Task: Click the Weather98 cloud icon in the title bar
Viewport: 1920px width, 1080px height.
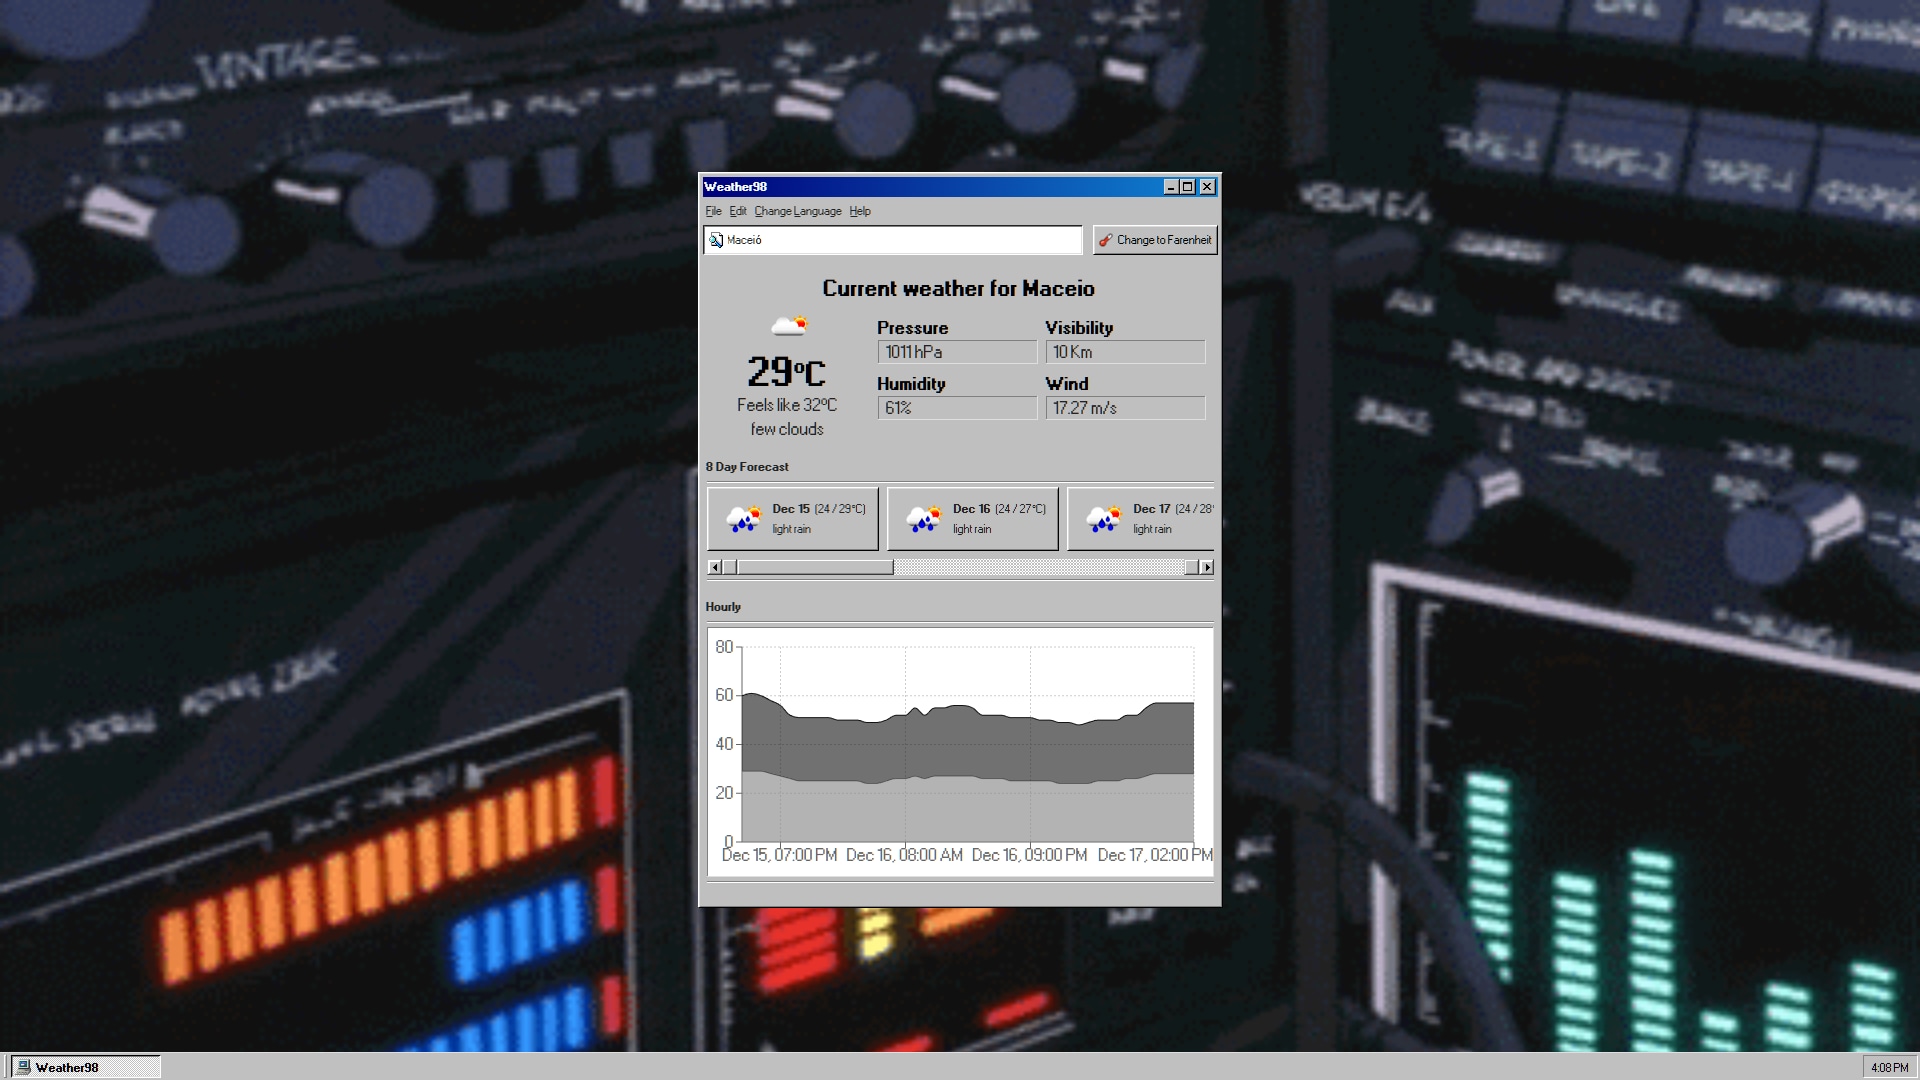Action: click(x=707, y=187)
